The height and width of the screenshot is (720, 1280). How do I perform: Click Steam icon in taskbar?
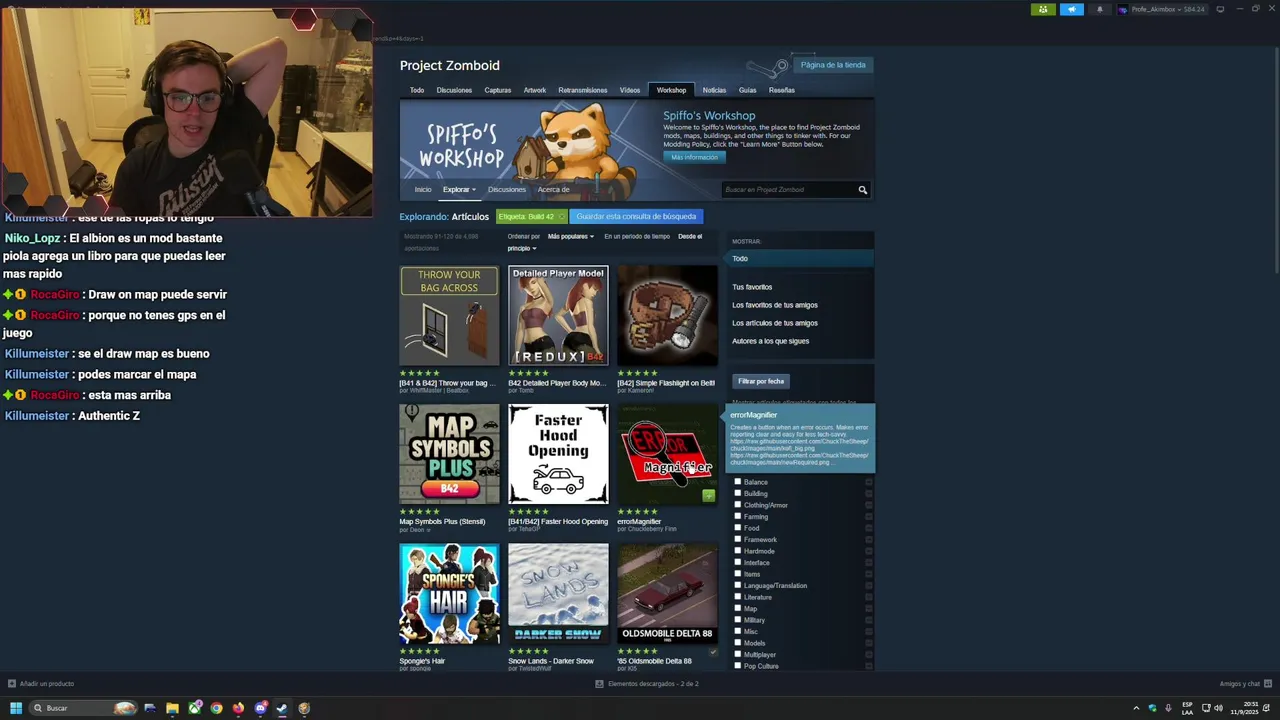coord(282,708)
